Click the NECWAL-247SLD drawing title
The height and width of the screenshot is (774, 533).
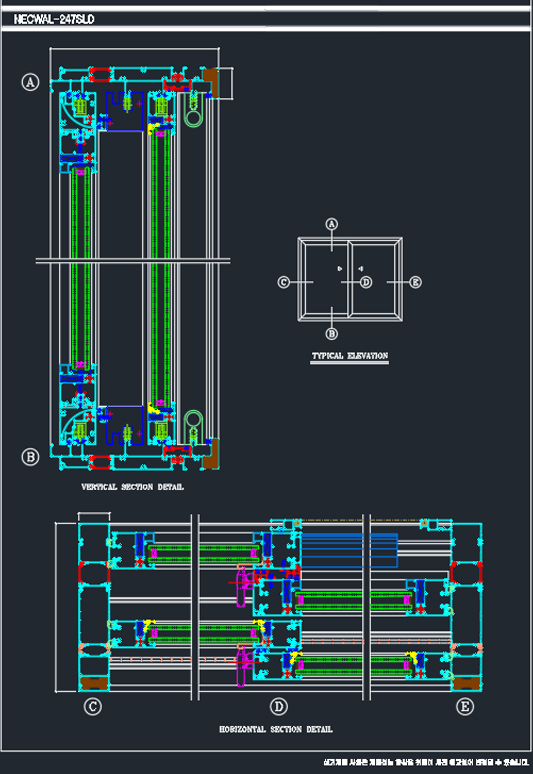click(x=54, y=19)
